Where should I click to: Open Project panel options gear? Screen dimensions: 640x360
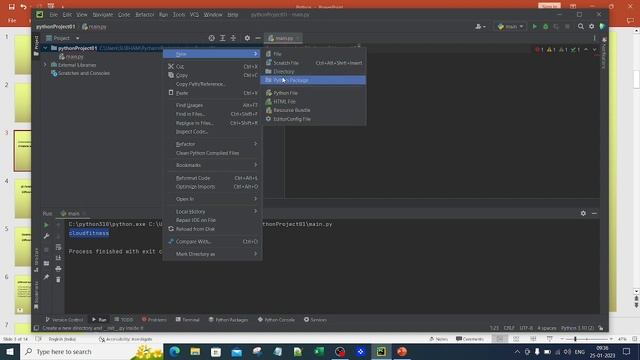247,38
